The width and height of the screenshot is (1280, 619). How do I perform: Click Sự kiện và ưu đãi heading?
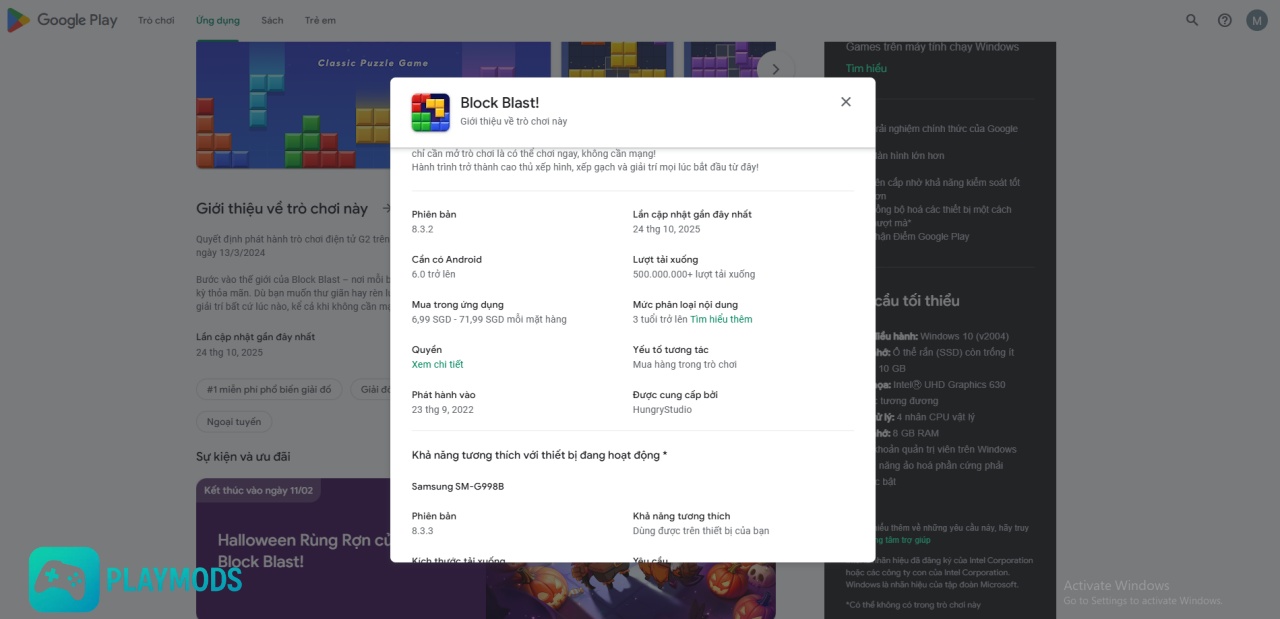tap(243, 457)
